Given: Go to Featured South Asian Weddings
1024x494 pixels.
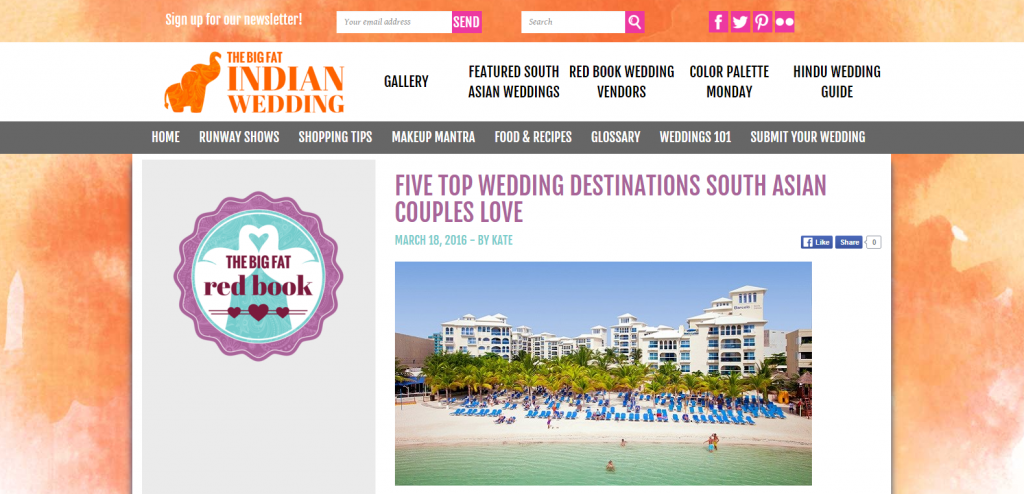Looking at the screenshot, I should click(514, 82).
